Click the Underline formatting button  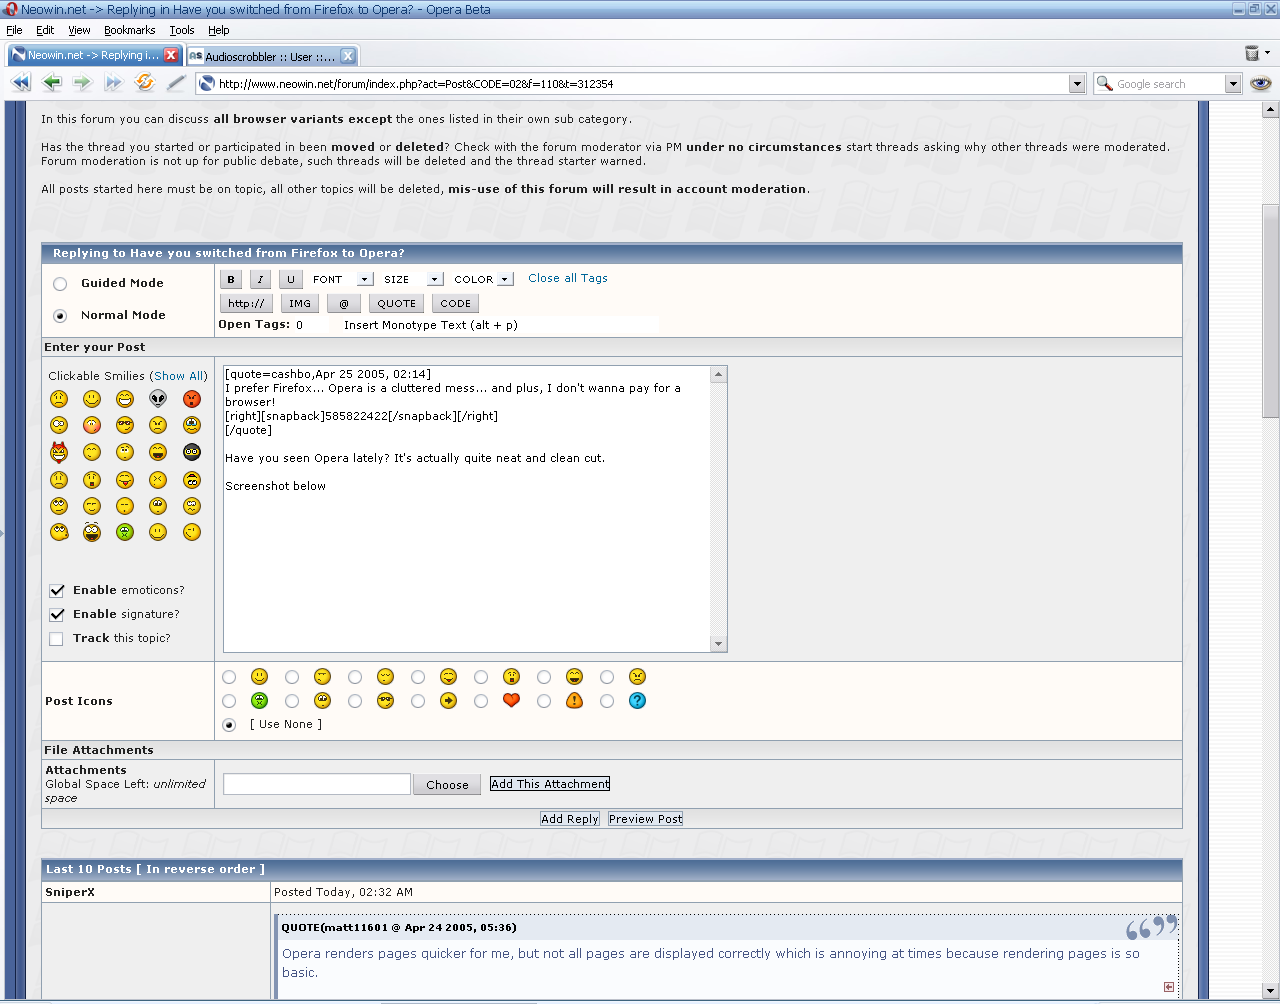pos(290,280)
